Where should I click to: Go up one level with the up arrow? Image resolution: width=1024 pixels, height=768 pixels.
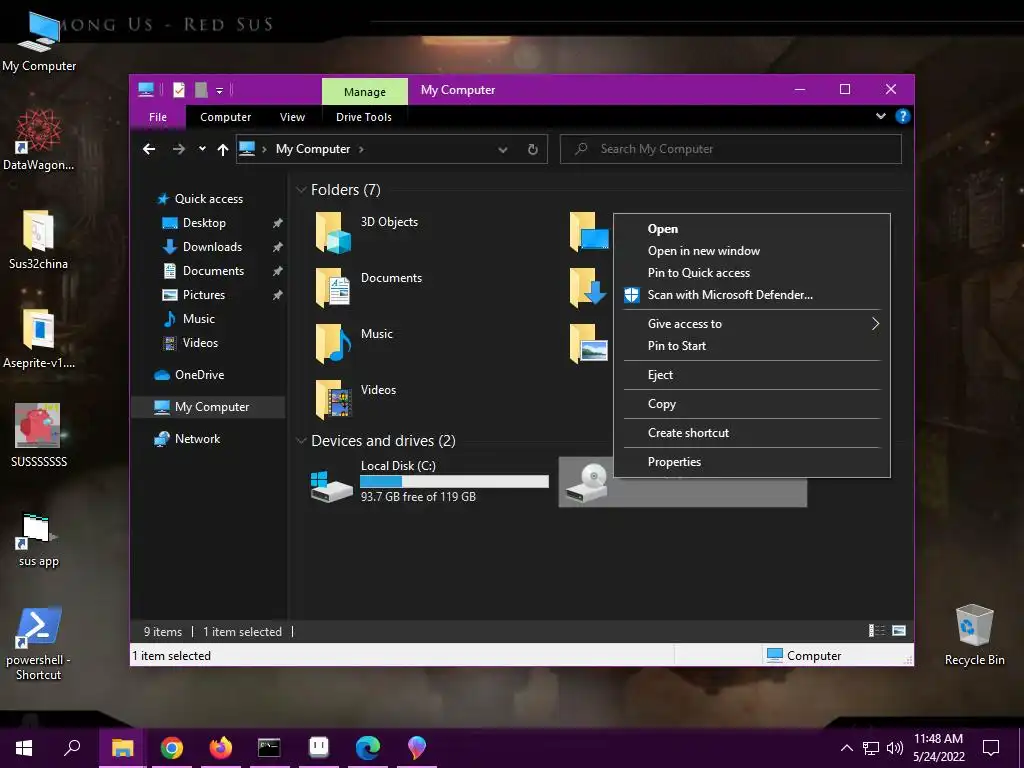[223, 150]
